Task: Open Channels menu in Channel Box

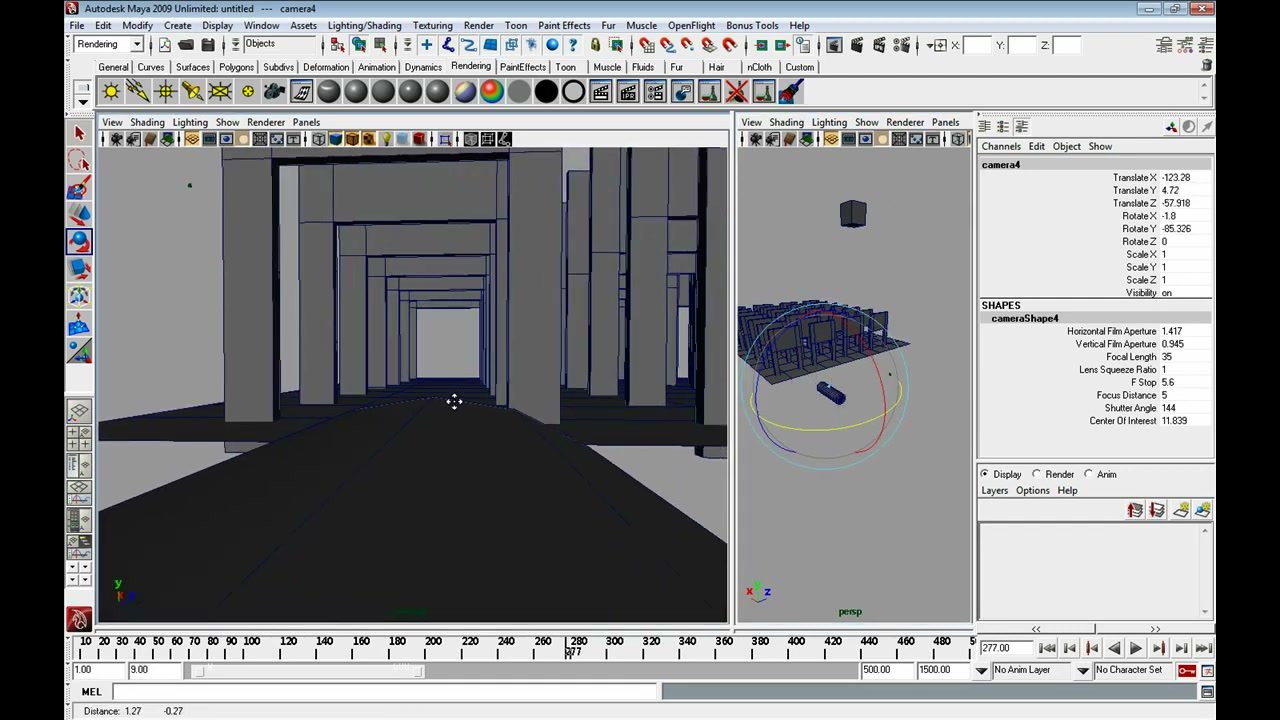Action: coord(1001,146)
